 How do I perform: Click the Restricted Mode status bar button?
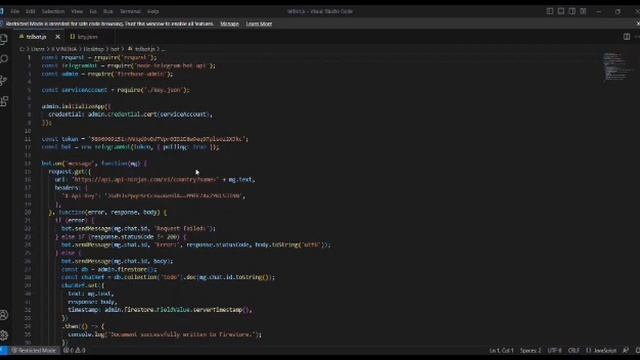34,350
